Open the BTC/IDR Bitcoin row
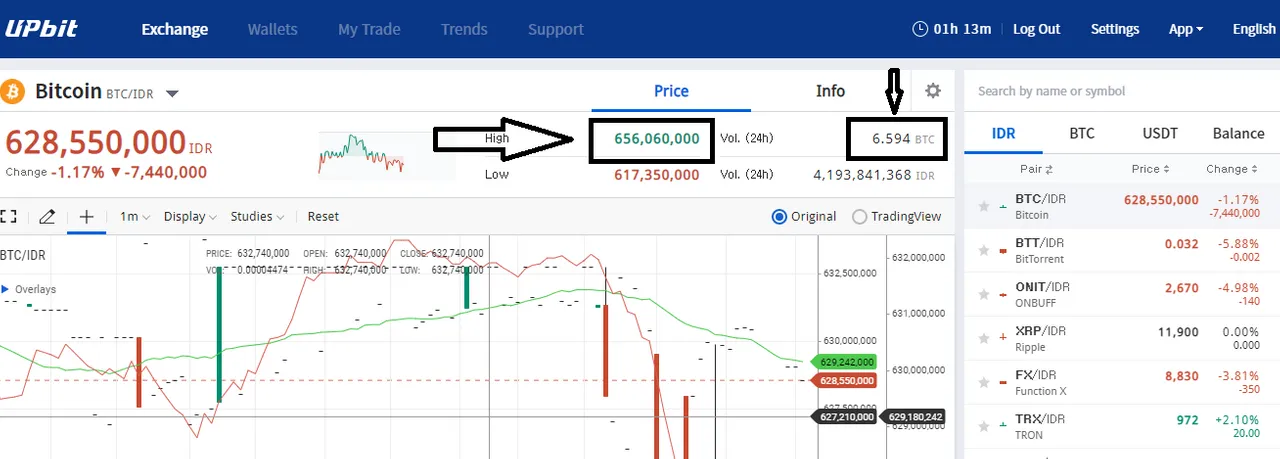 tap(1121, 207)
